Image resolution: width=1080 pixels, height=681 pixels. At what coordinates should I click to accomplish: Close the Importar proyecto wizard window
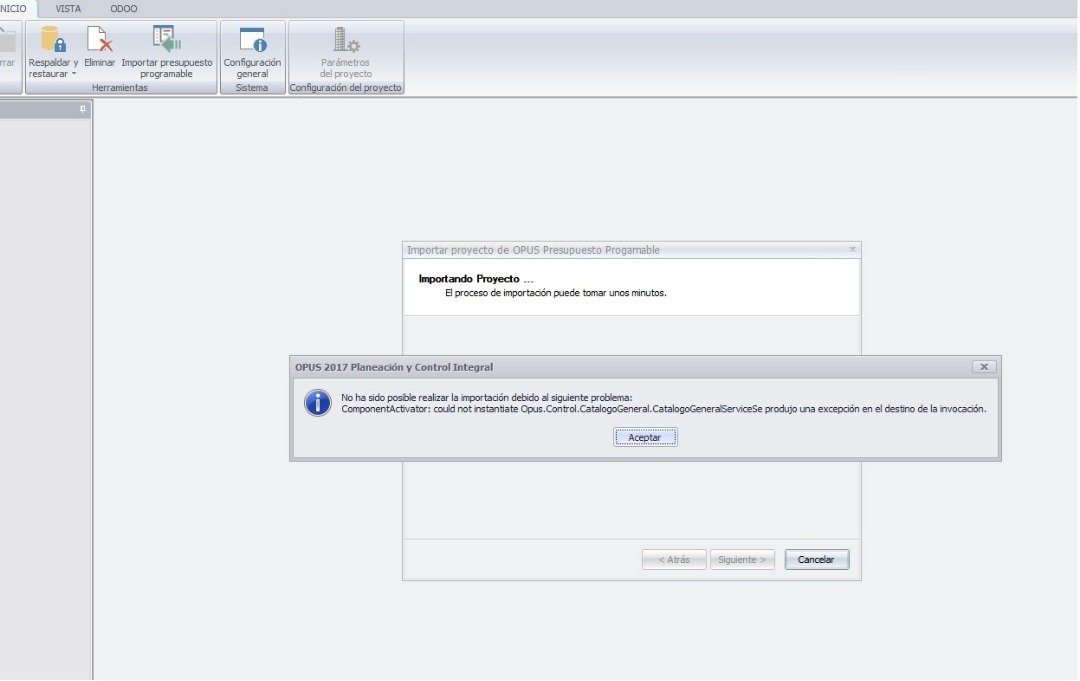(x=852, y=249)
